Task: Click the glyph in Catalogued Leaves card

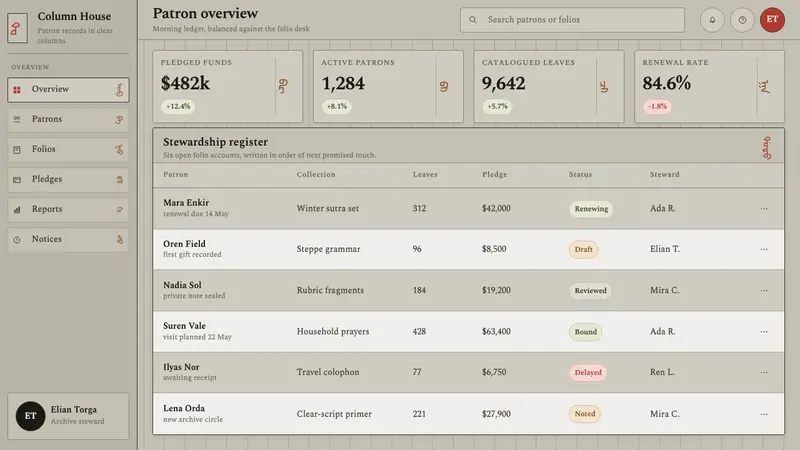Action: [x=604, y=87]
